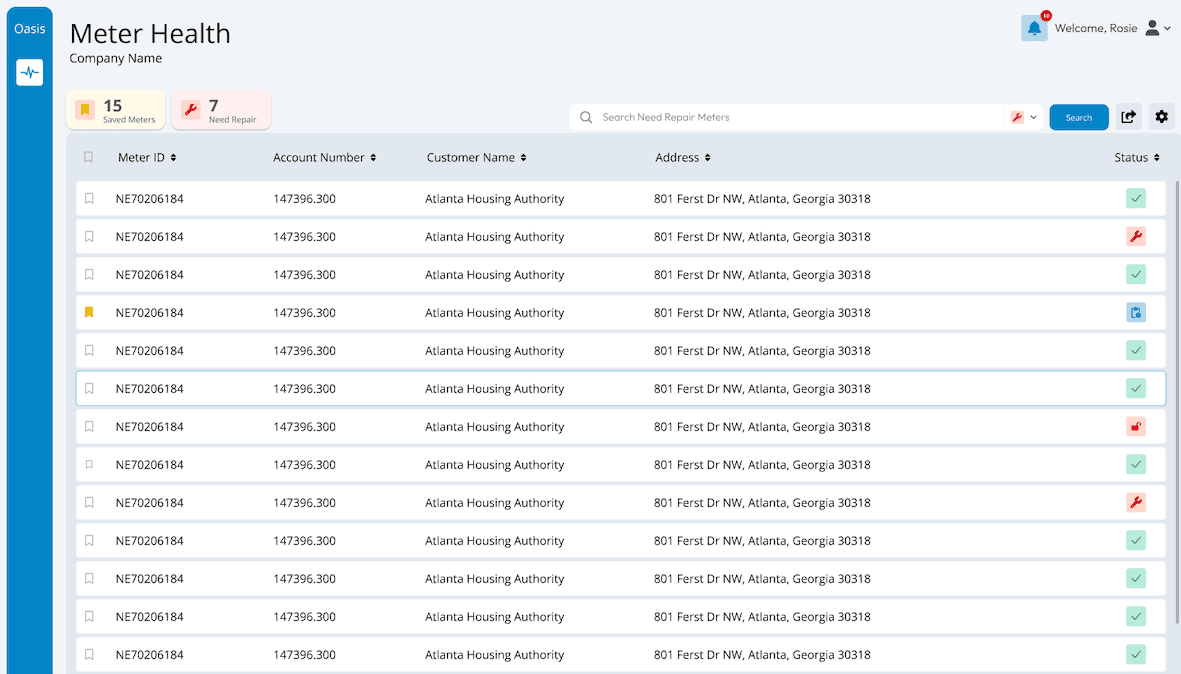
Task: Select the Need Repair tab
Action: [x=221, y=110]
